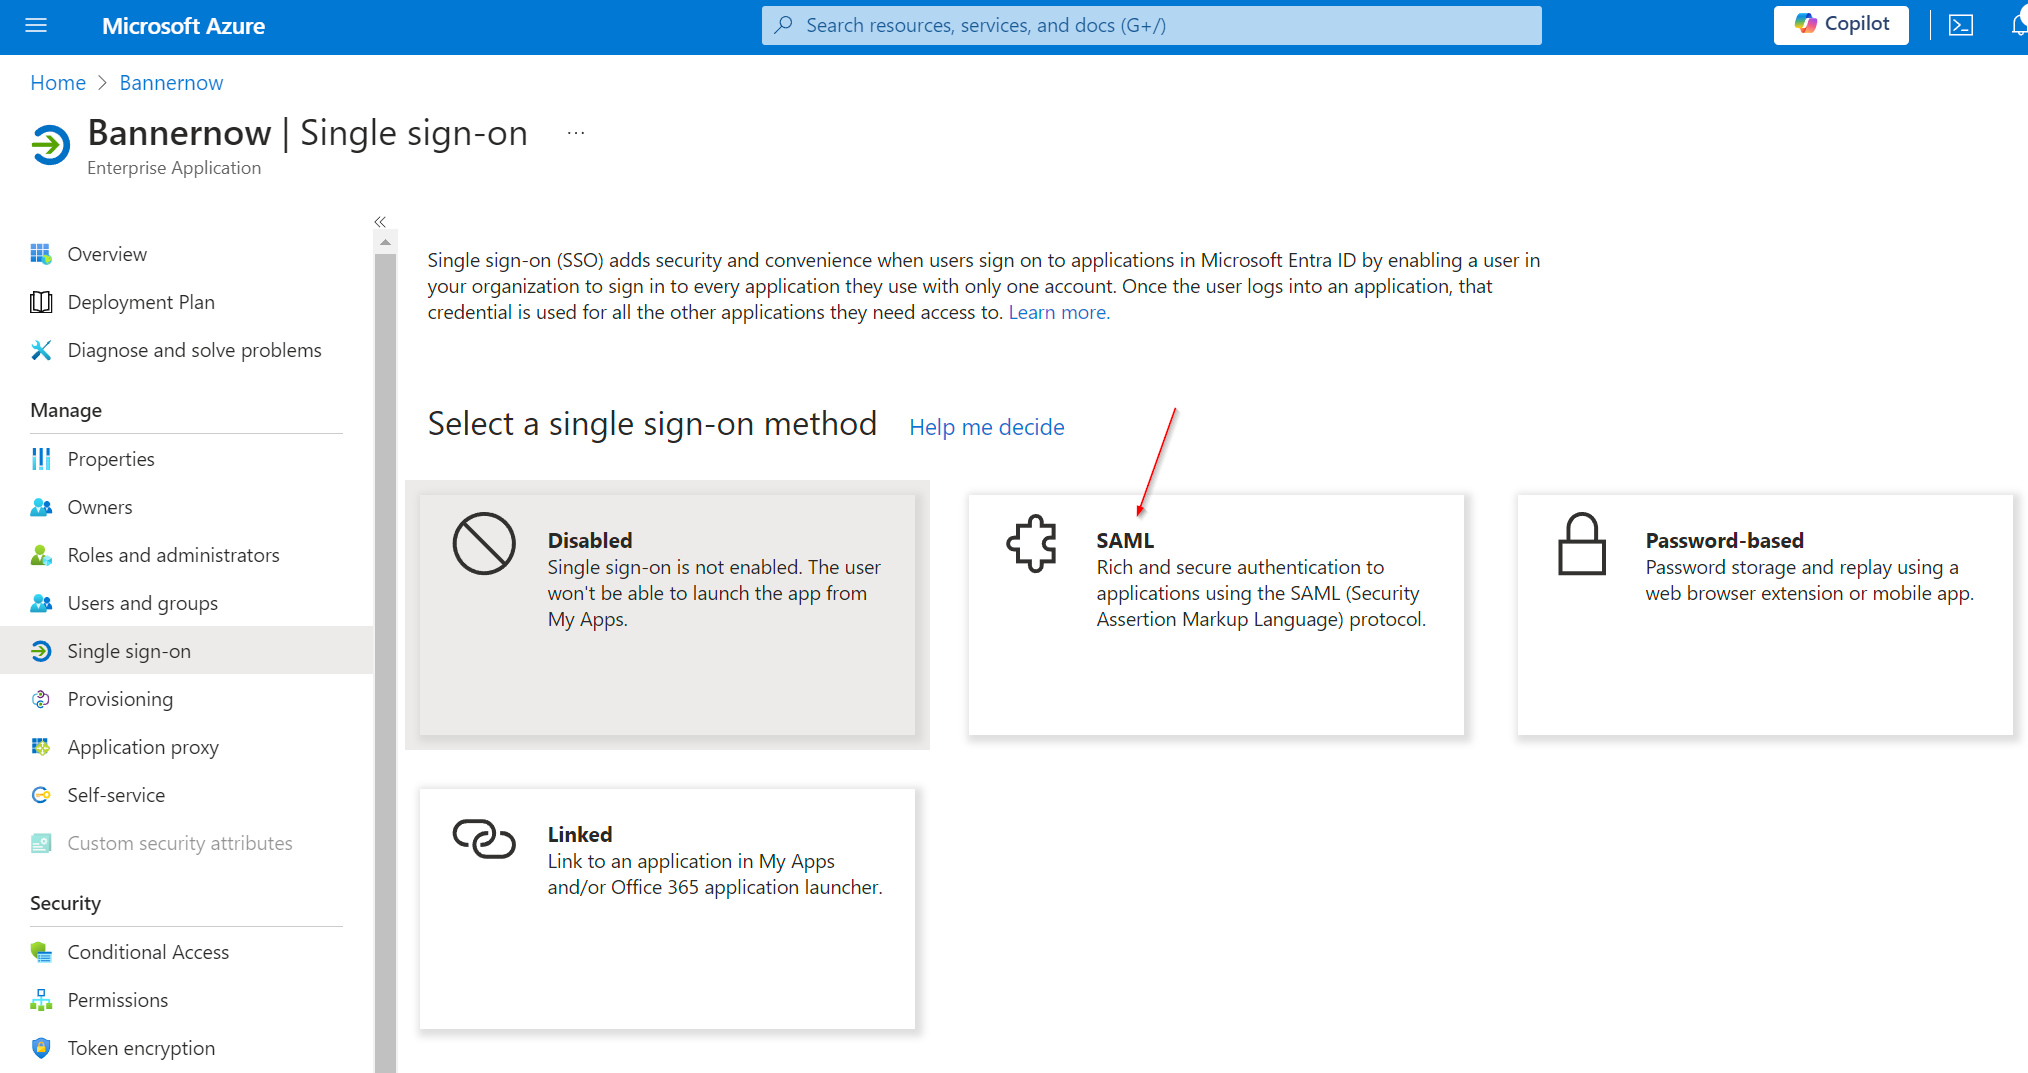Click the Help me decide link
2028x1073 pixels.
(986, 427)
